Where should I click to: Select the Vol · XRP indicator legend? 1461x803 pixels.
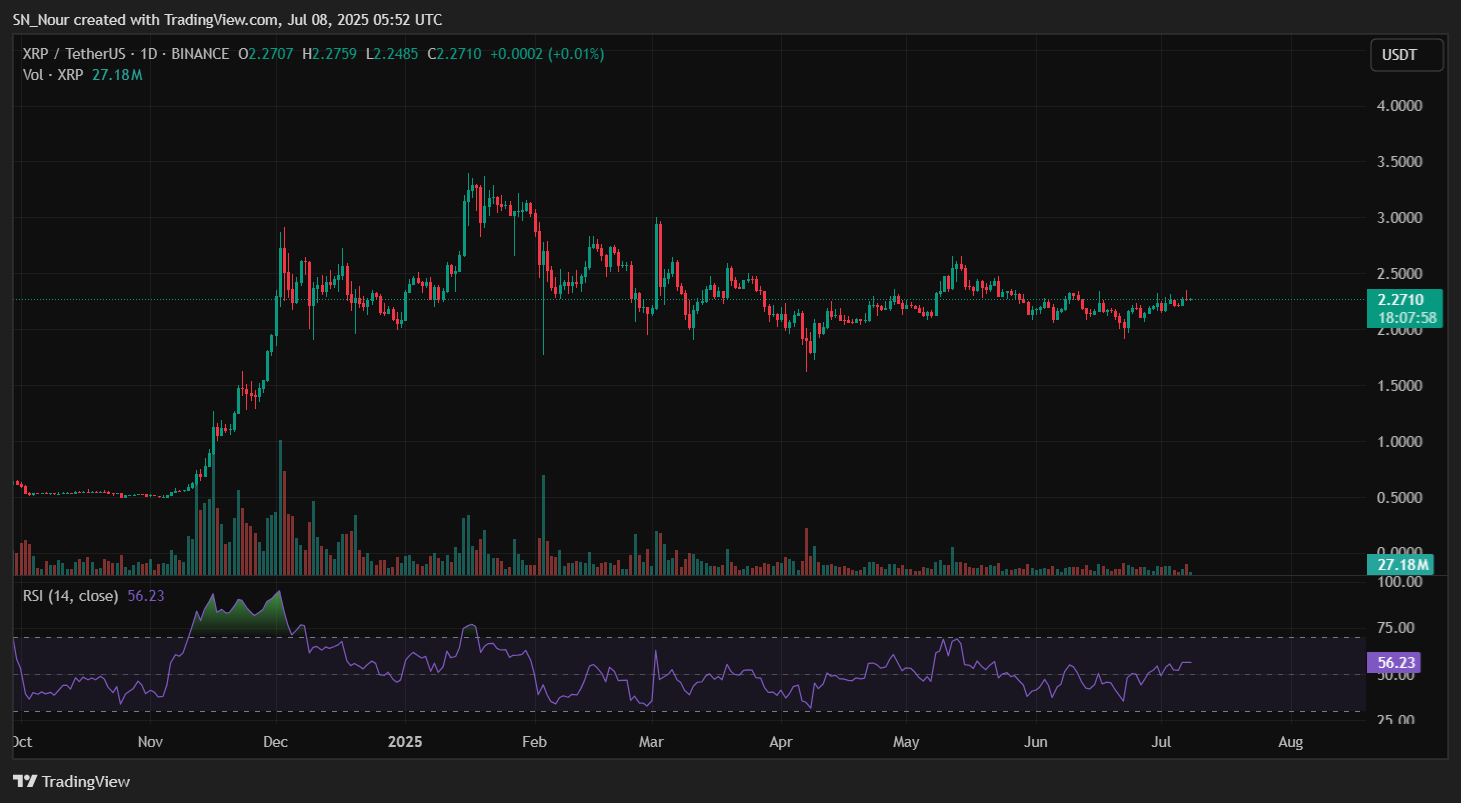(54, 75)
